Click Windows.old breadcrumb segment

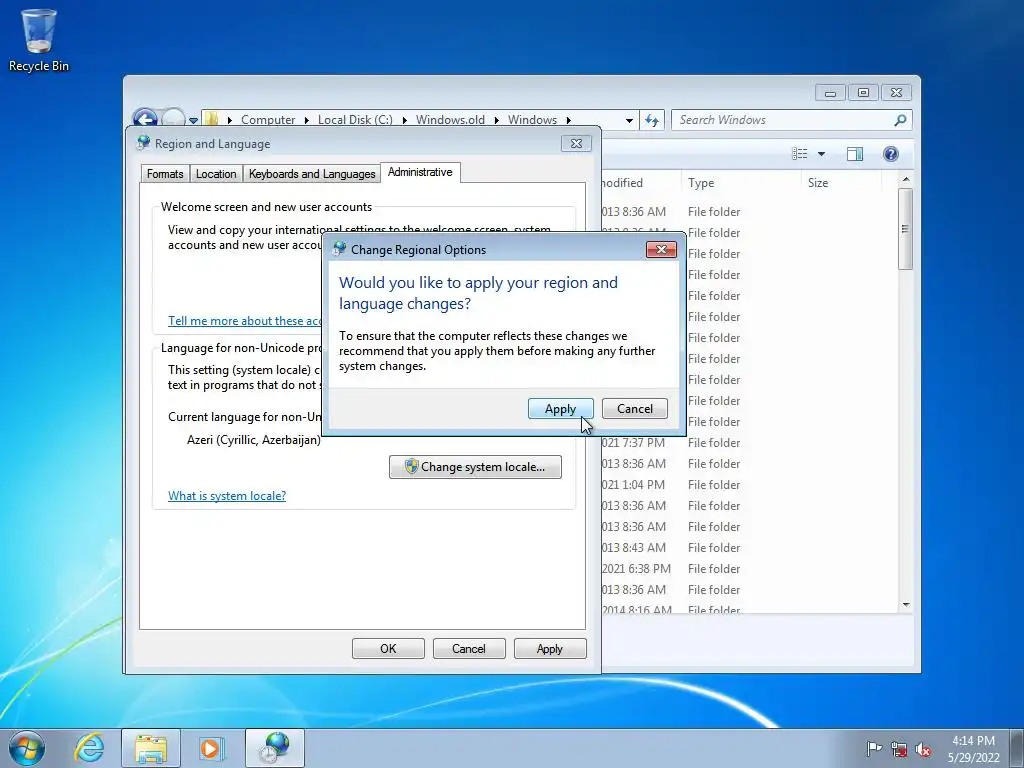tap(450, 120)
